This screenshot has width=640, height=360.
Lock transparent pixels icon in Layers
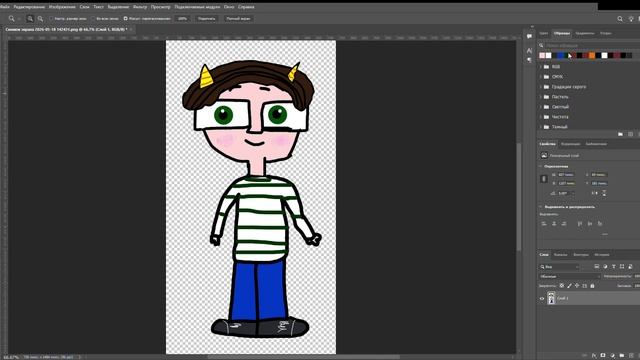click(x=562, y=286)
